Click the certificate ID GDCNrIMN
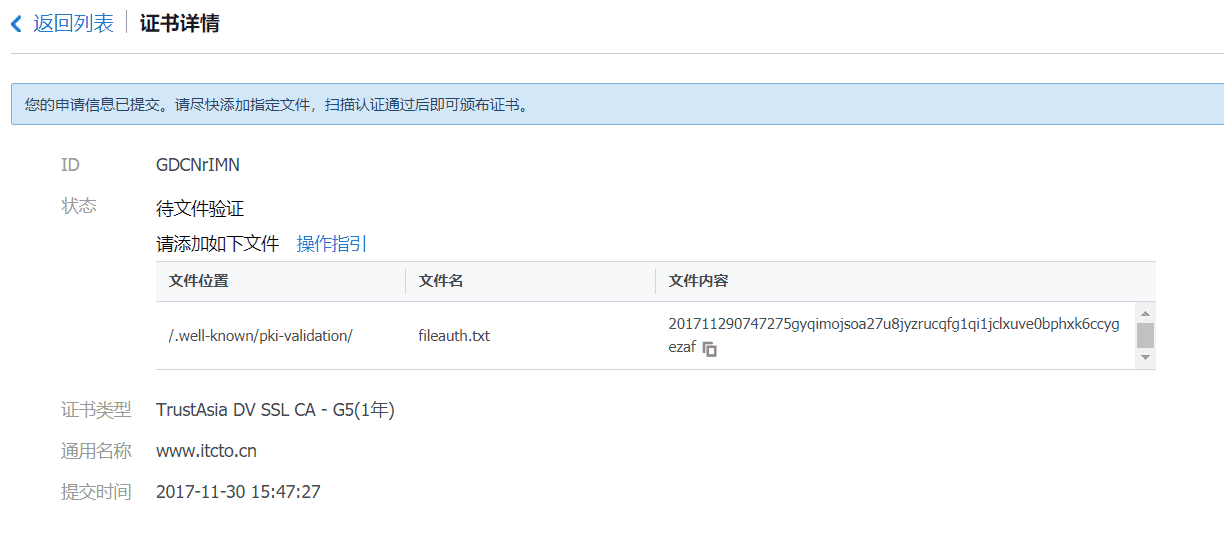The height and width of the screenshot is (548, 1224). click(x=198, y=165)
